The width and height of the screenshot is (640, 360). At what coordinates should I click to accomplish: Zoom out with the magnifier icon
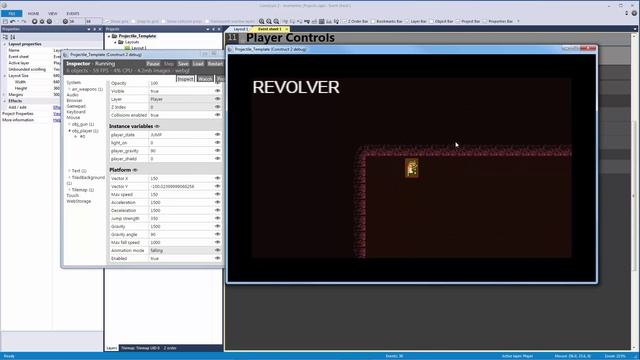tap(269, 21)
